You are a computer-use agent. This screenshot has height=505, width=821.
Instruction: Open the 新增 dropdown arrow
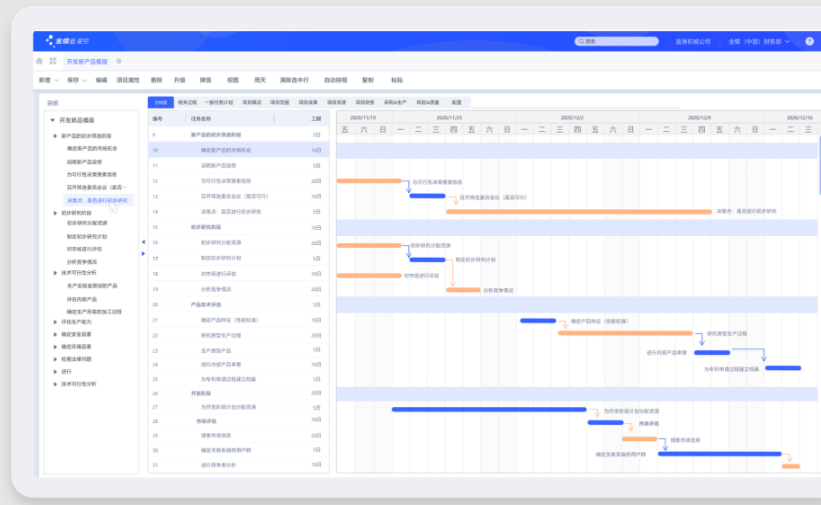click(x=57, y=80)
